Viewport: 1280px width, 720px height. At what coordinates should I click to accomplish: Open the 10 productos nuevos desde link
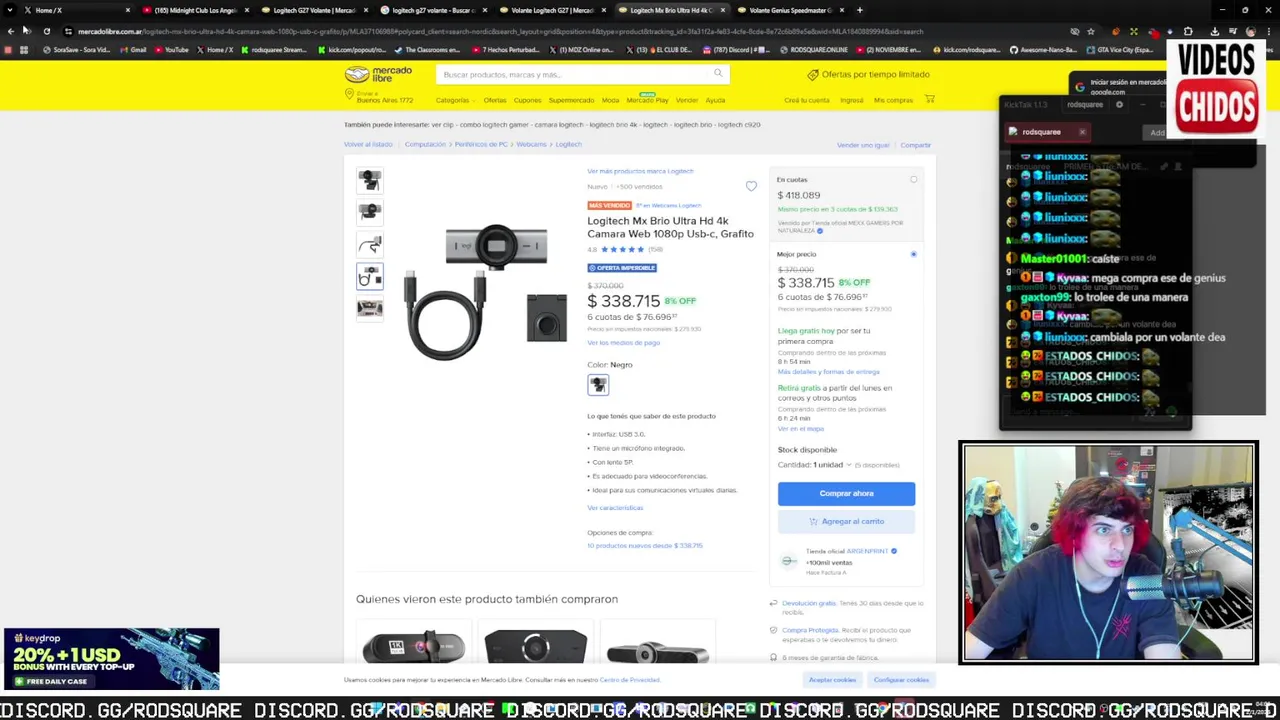point(644,546)
